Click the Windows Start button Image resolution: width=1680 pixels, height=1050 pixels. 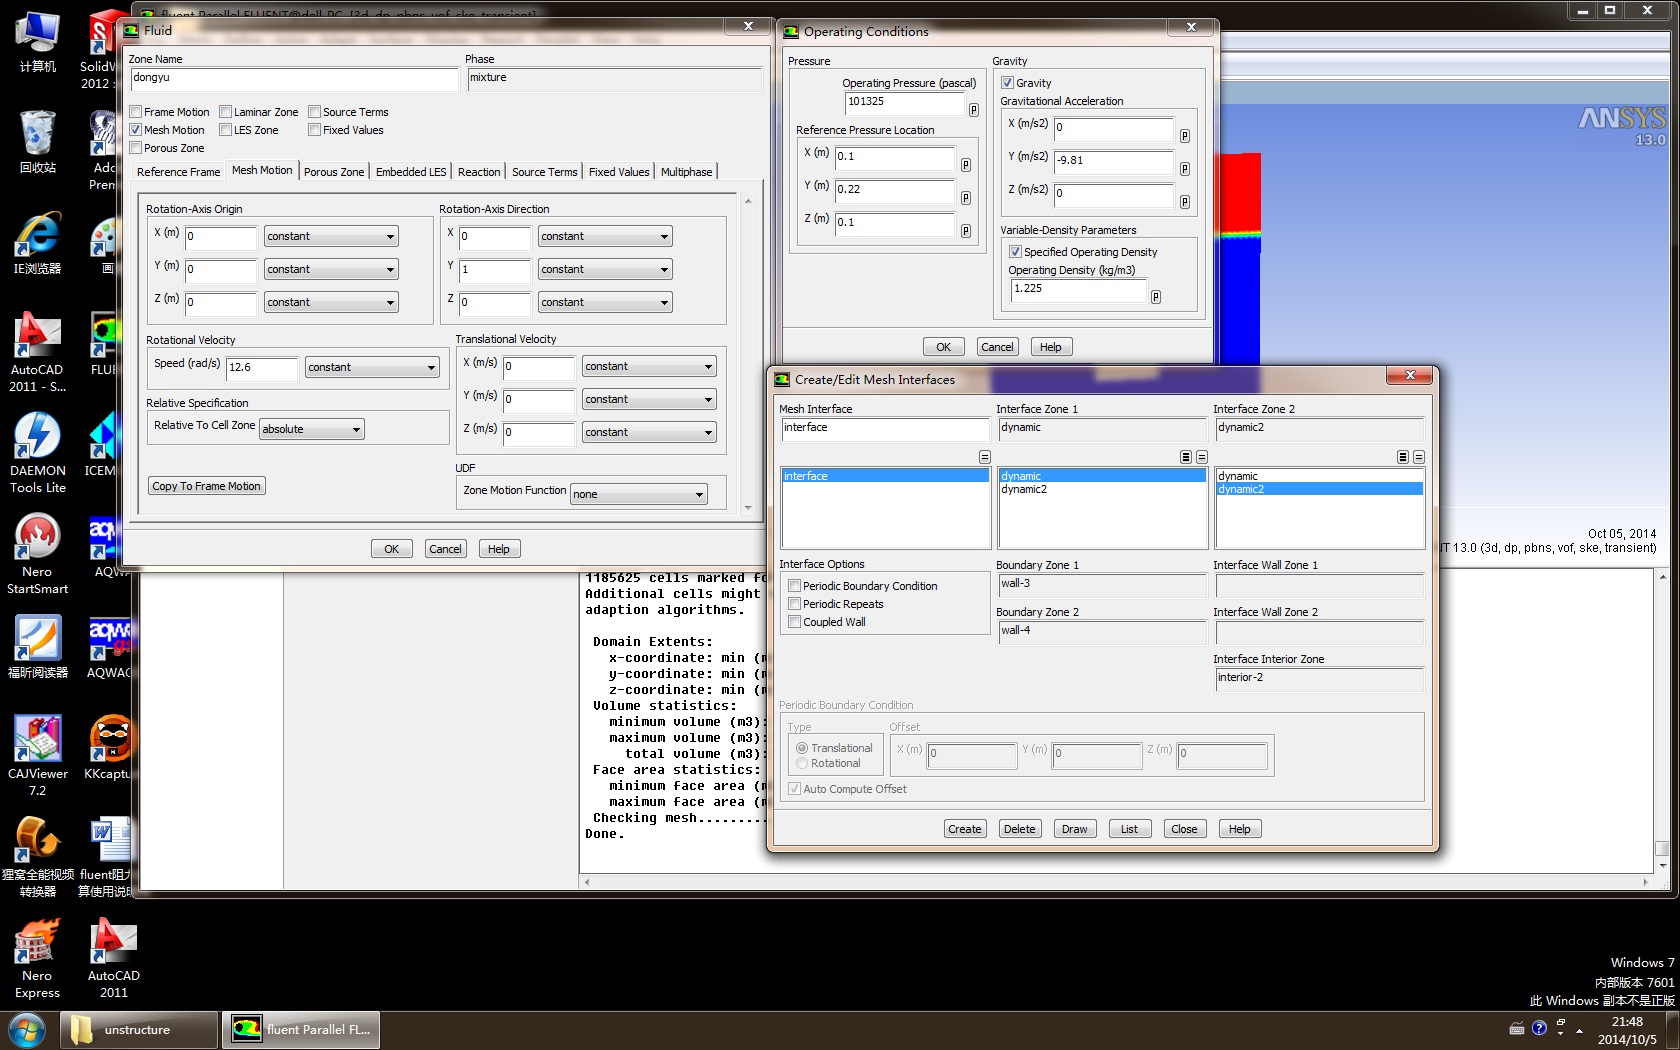27,1029
